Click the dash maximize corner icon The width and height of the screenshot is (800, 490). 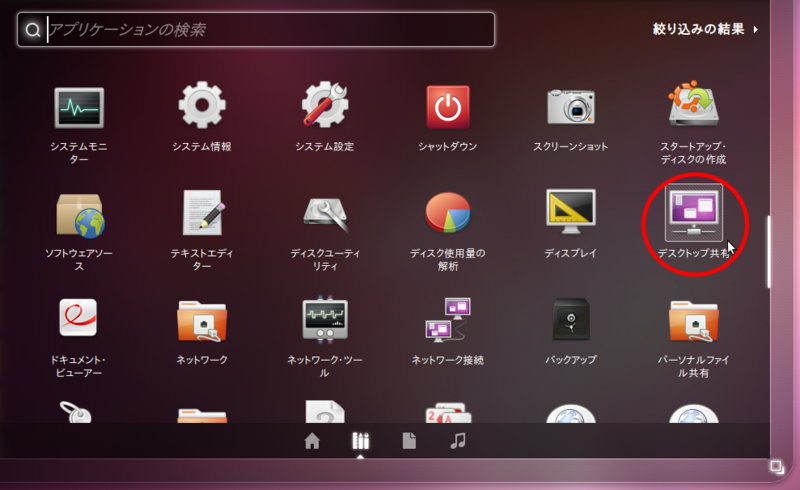(x=777, y=467)
